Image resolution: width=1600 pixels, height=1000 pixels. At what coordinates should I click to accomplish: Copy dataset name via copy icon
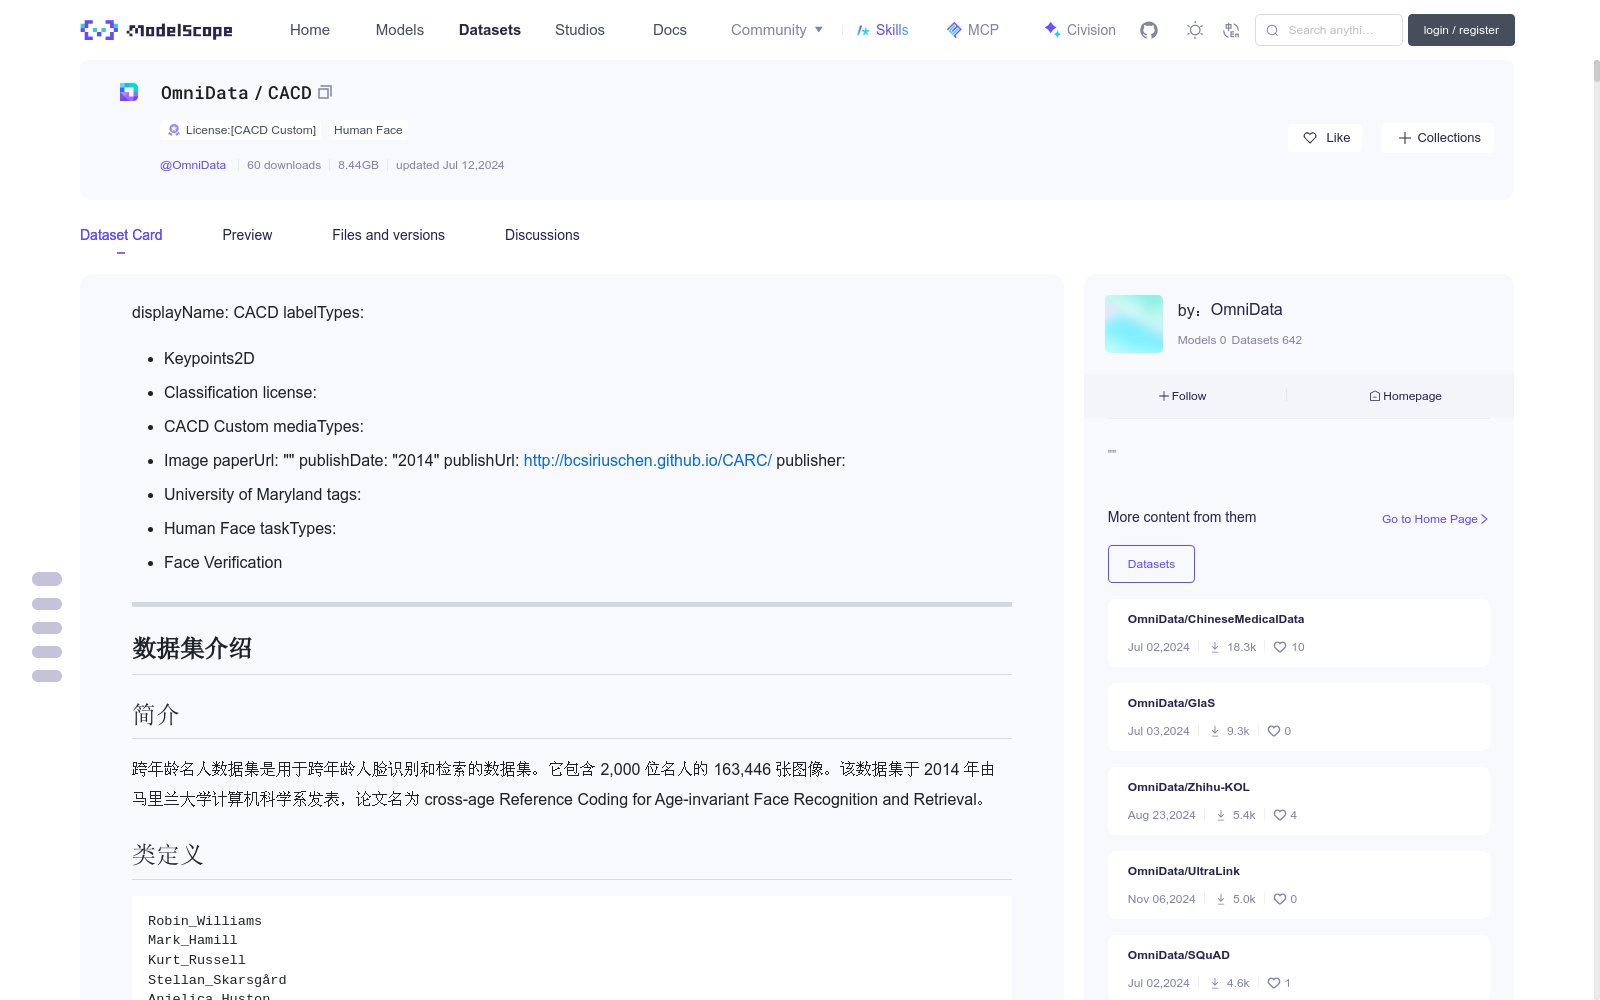tap(325, 92)
